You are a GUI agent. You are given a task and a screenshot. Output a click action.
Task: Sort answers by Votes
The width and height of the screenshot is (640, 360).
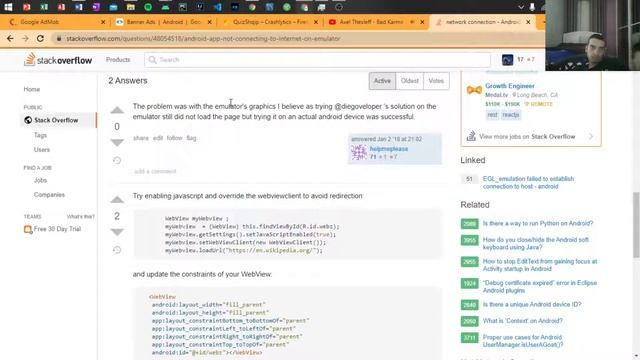point(436,81)
